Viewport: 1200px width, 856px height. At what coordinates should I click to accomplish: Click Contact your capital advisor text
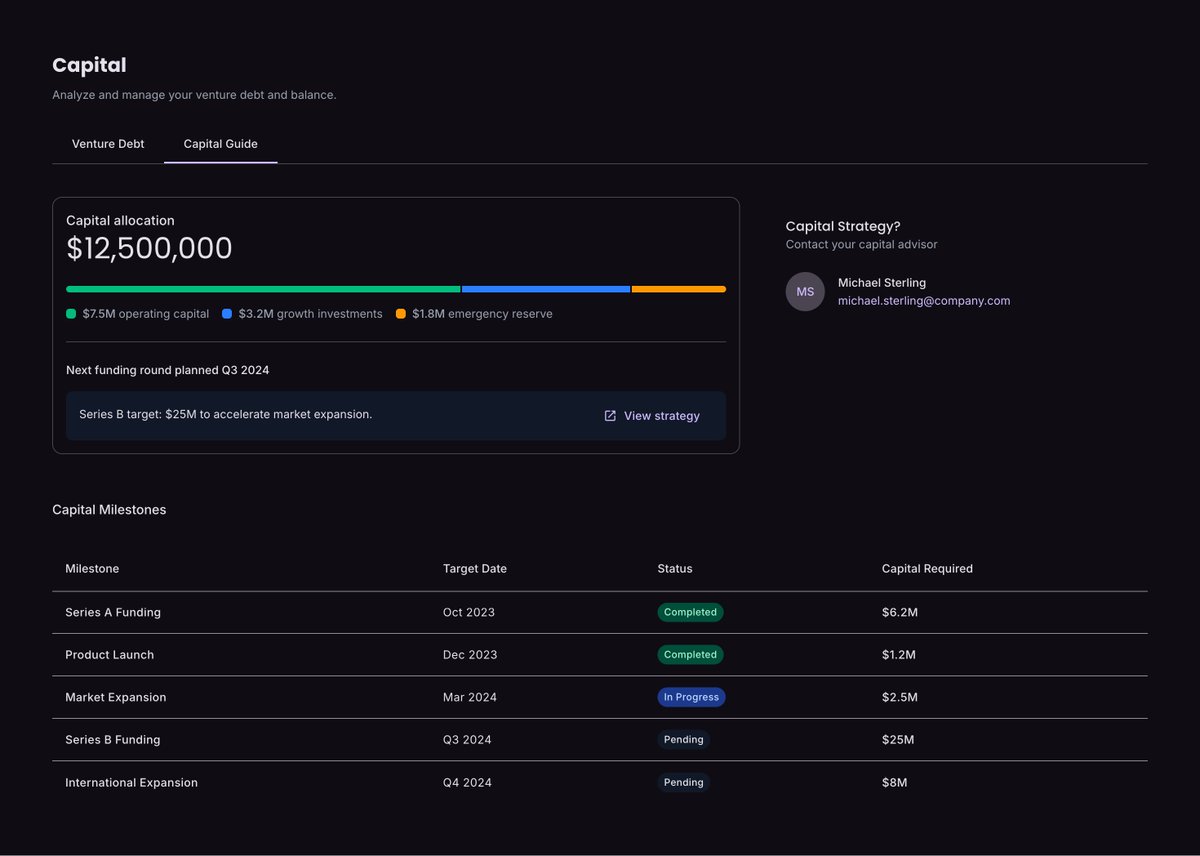click(x=862, y=245)
